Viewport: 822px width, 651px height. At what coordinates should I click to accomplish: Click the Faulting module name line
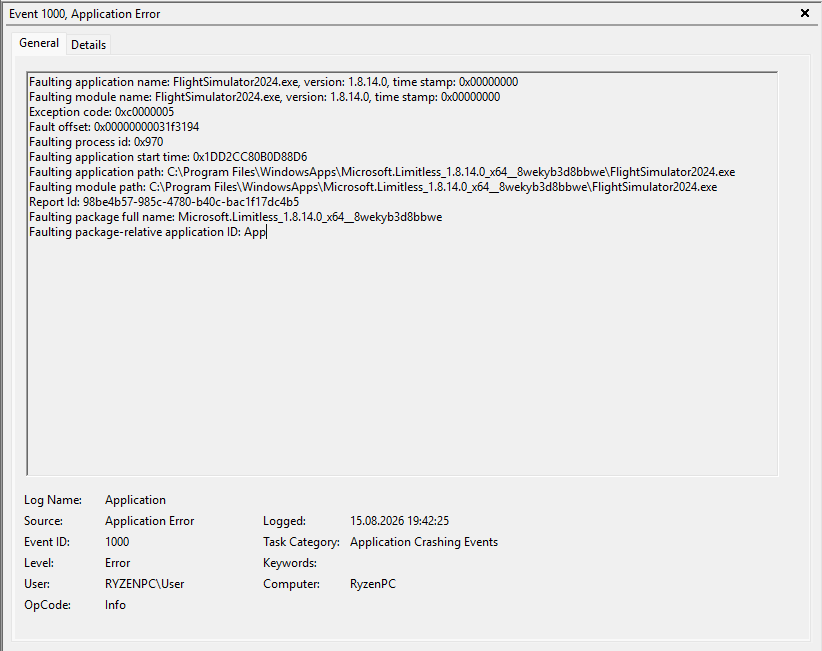pyautogui.click(x=264, y=97)
